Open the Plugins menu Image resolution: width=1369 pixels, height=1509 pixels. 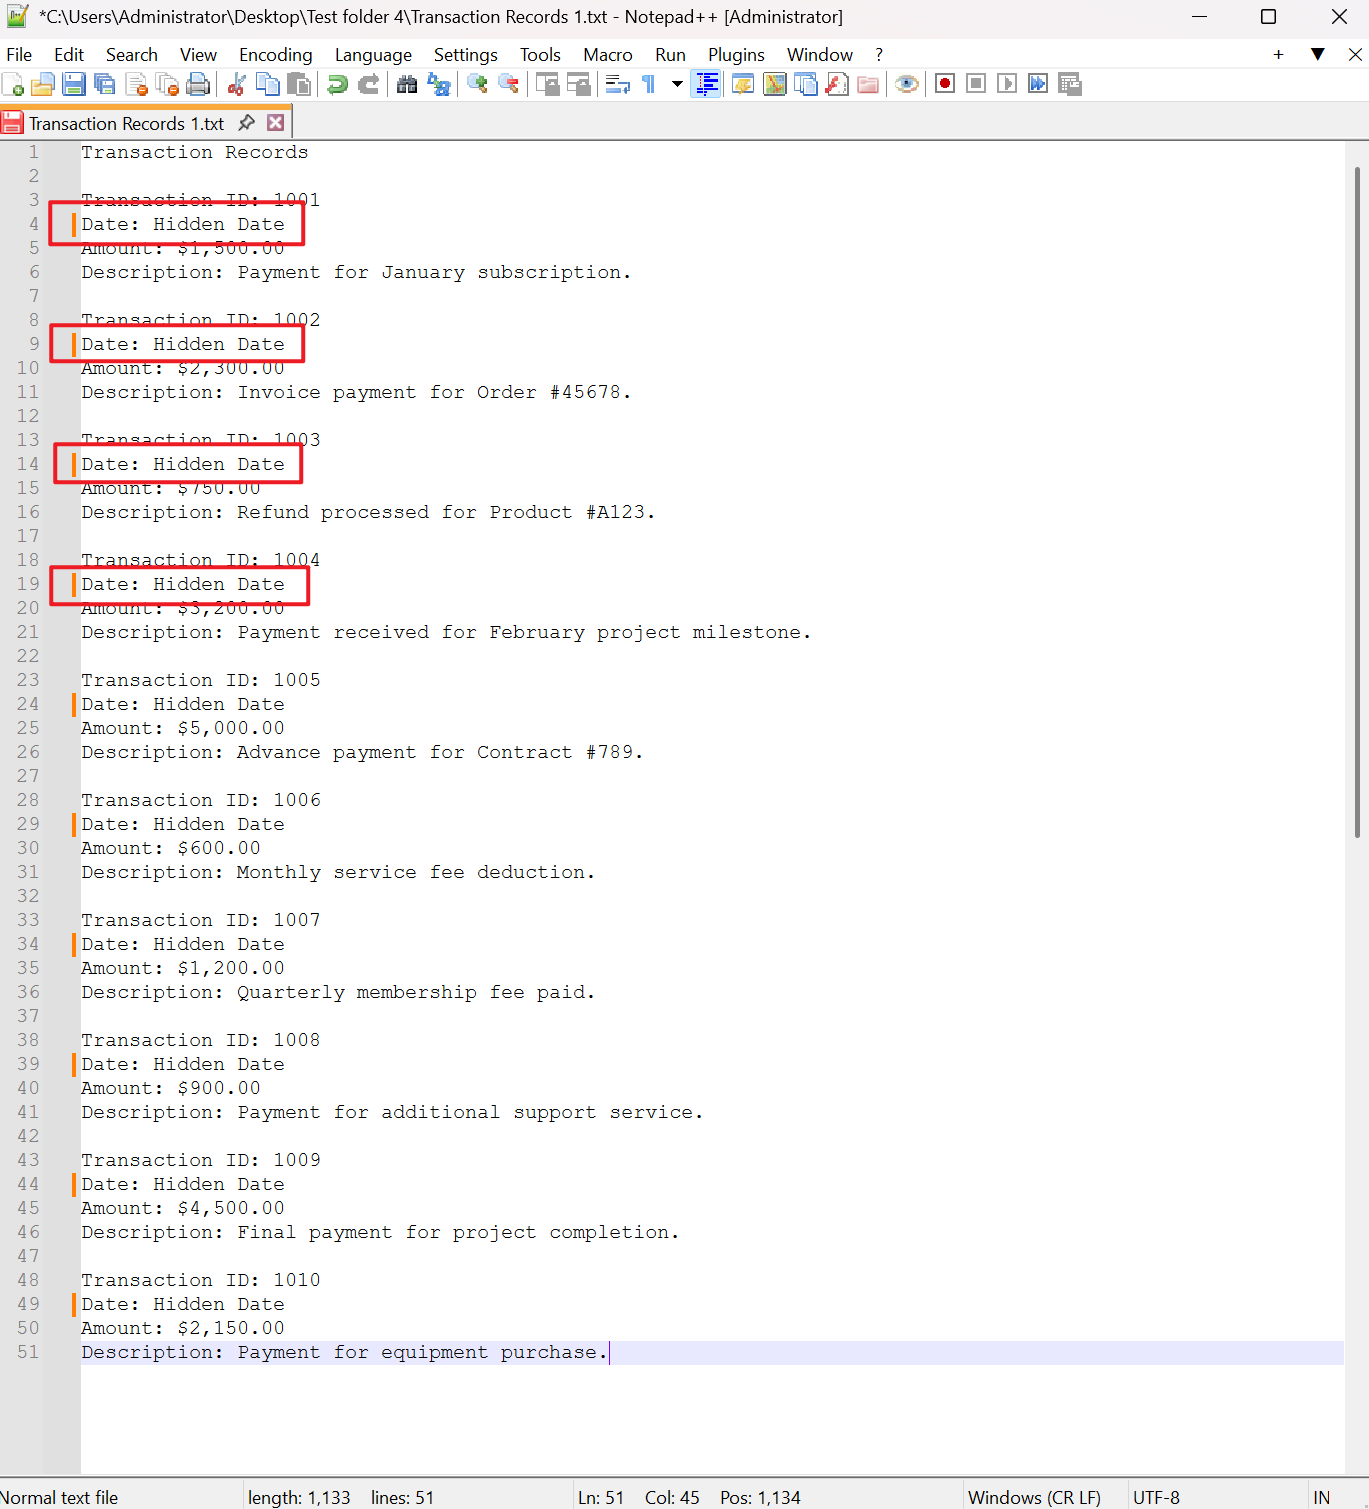[736, 55]
